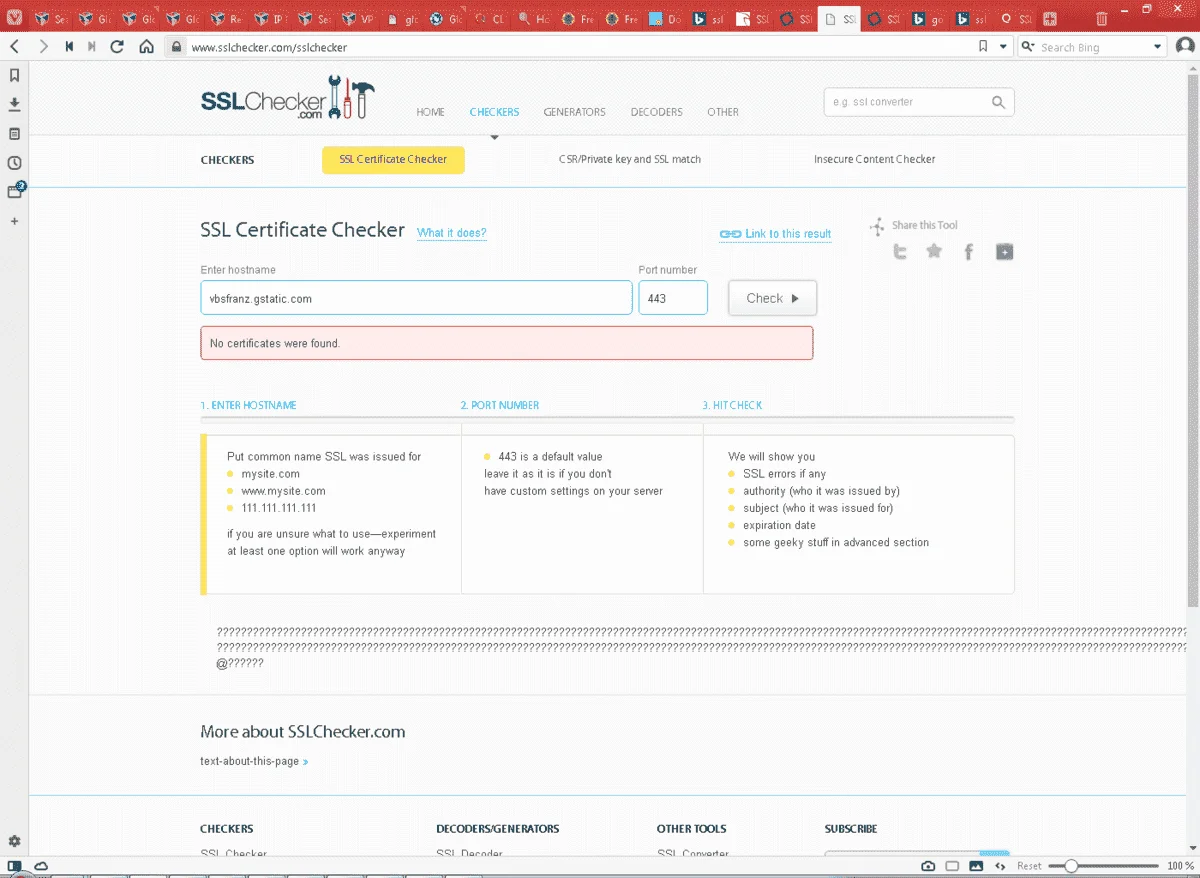This screenshot has height=878, width=1200.
Task: Click inside the Search Bing field
Action: [1094, 46]
